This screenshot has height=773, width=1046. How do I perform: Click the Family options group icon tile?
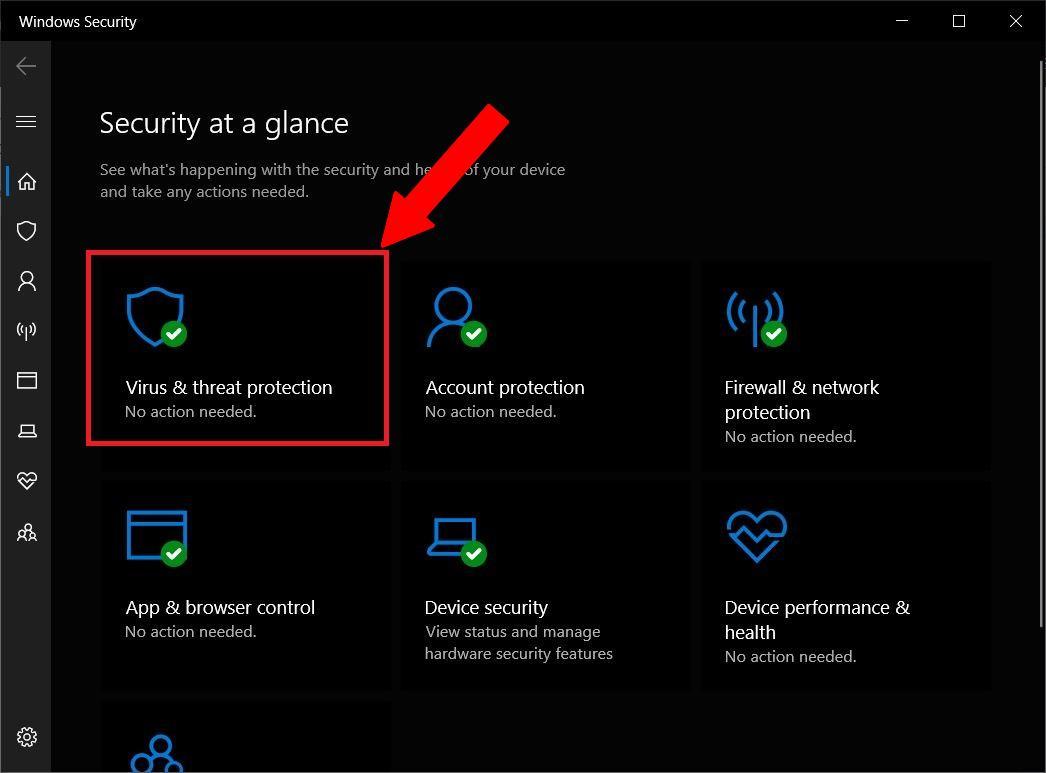pos(157,753)
